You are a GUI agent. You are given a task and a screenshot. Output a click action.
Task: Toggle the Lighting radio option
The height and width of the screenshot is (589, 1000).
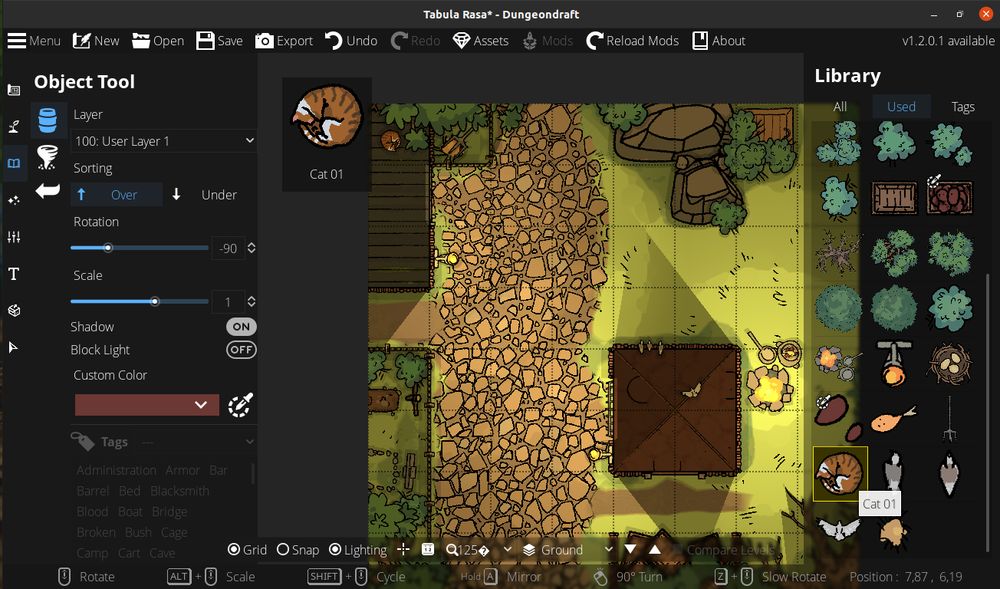pos(358,549)
